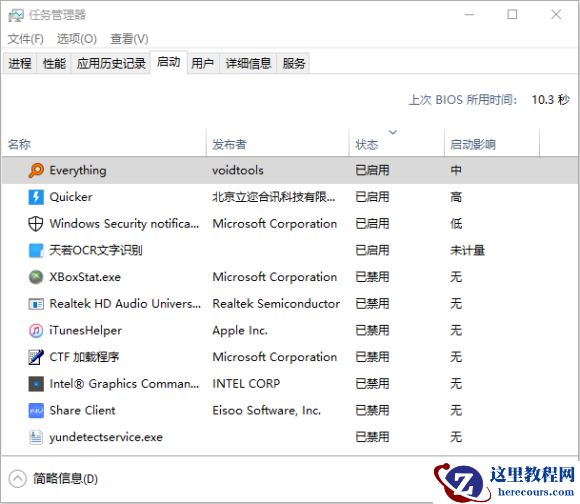The height and width of the screenshot is (504, 580).
Task: Click the 高 startup impact for Quicker
Action: pyautogui.click(x=456, y=197)
